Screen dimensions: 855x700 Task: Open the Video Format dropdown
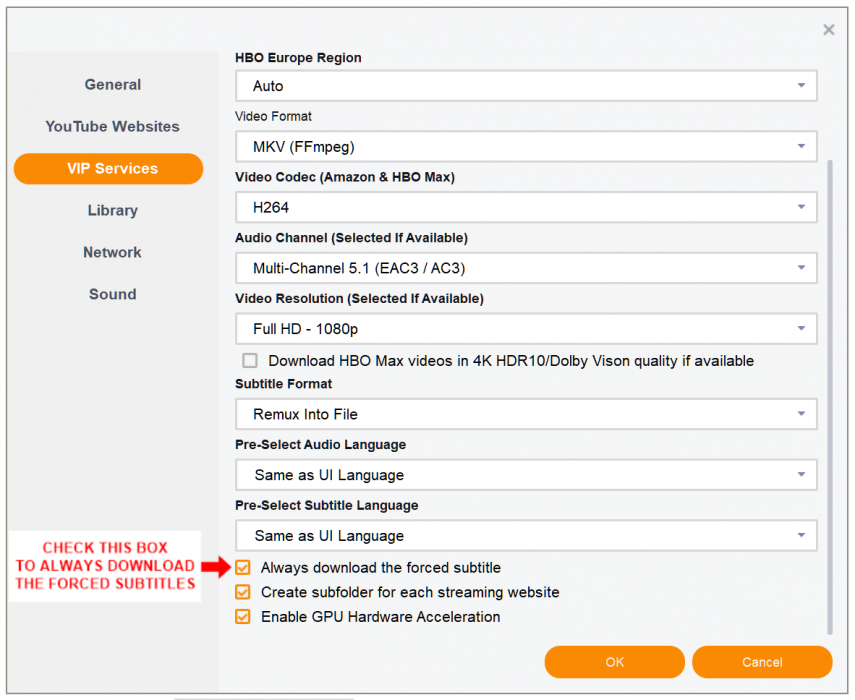pos(526,147)
